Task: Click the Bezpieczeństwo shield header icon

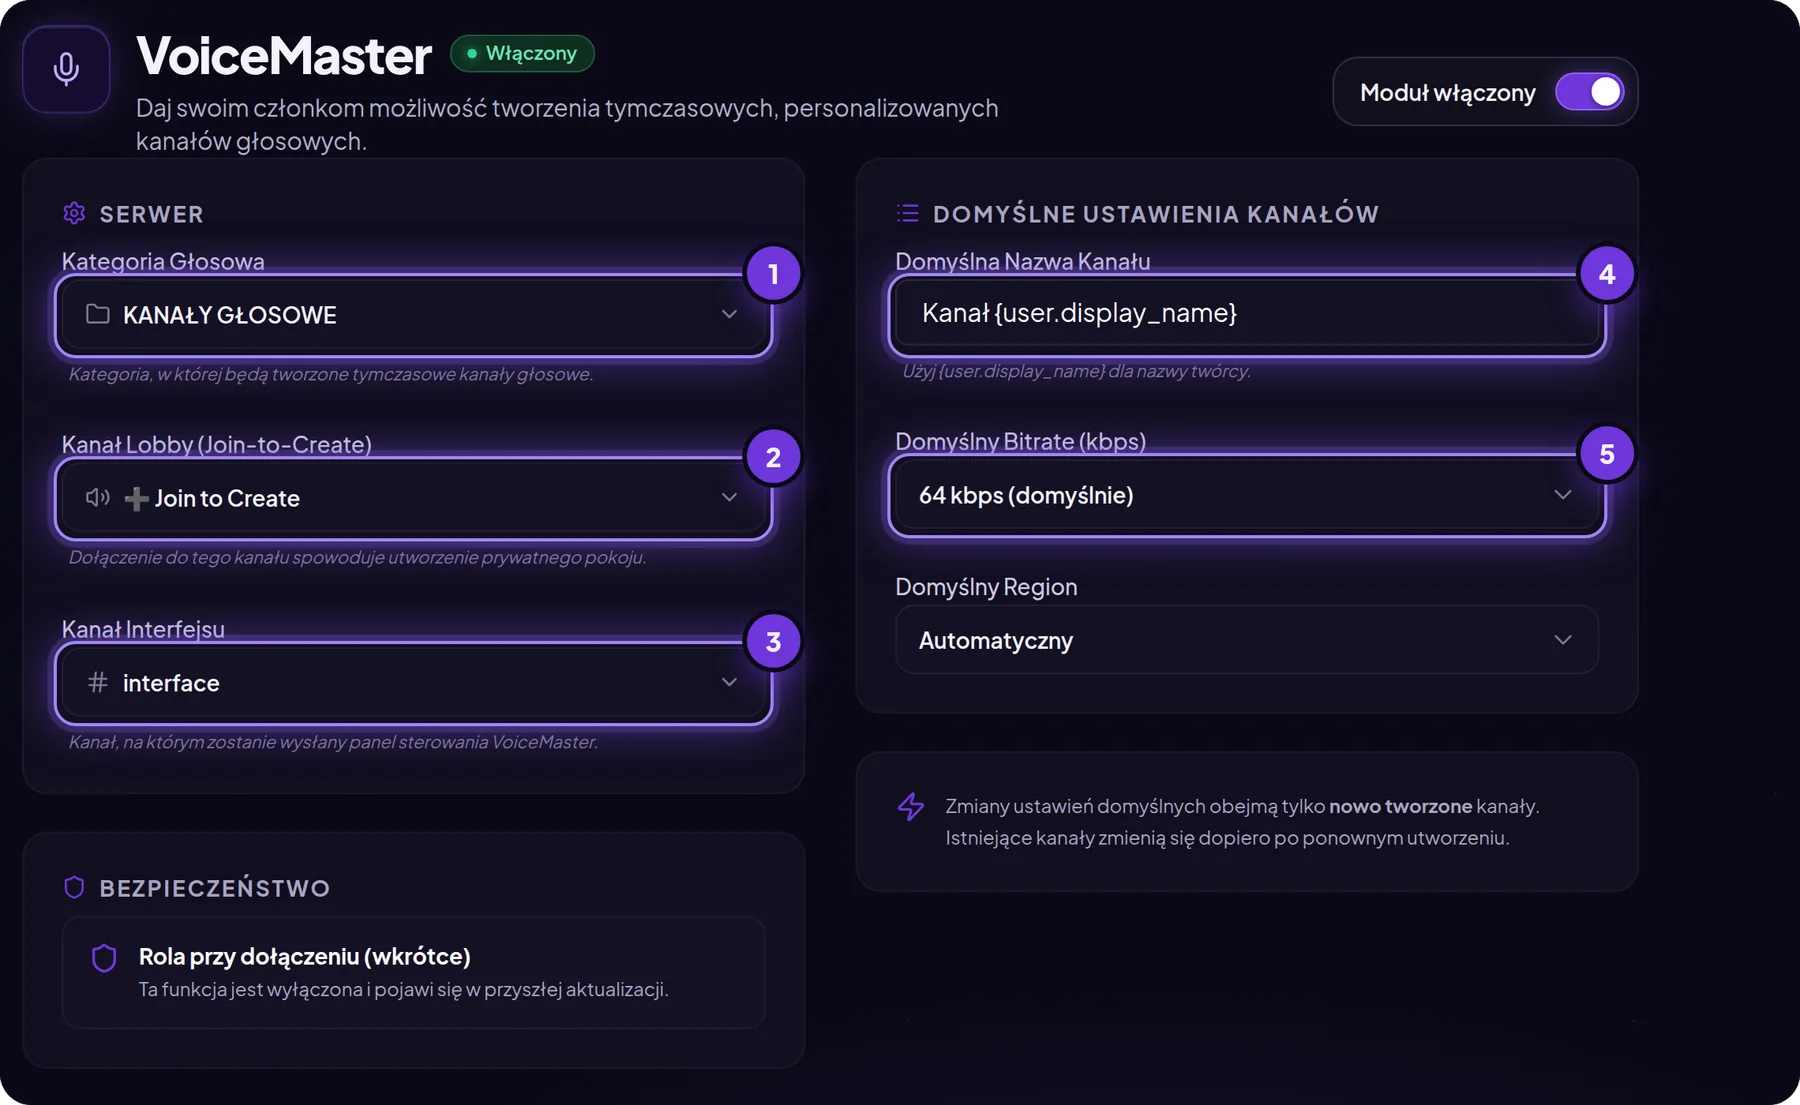Action: click(x=74, y=887)
